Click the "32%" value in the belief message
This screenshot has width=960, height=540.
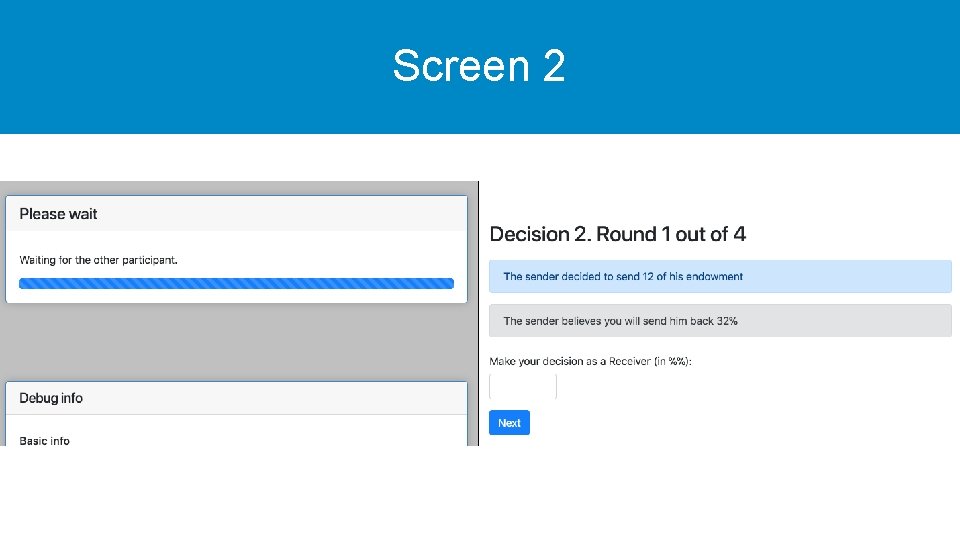727,321
